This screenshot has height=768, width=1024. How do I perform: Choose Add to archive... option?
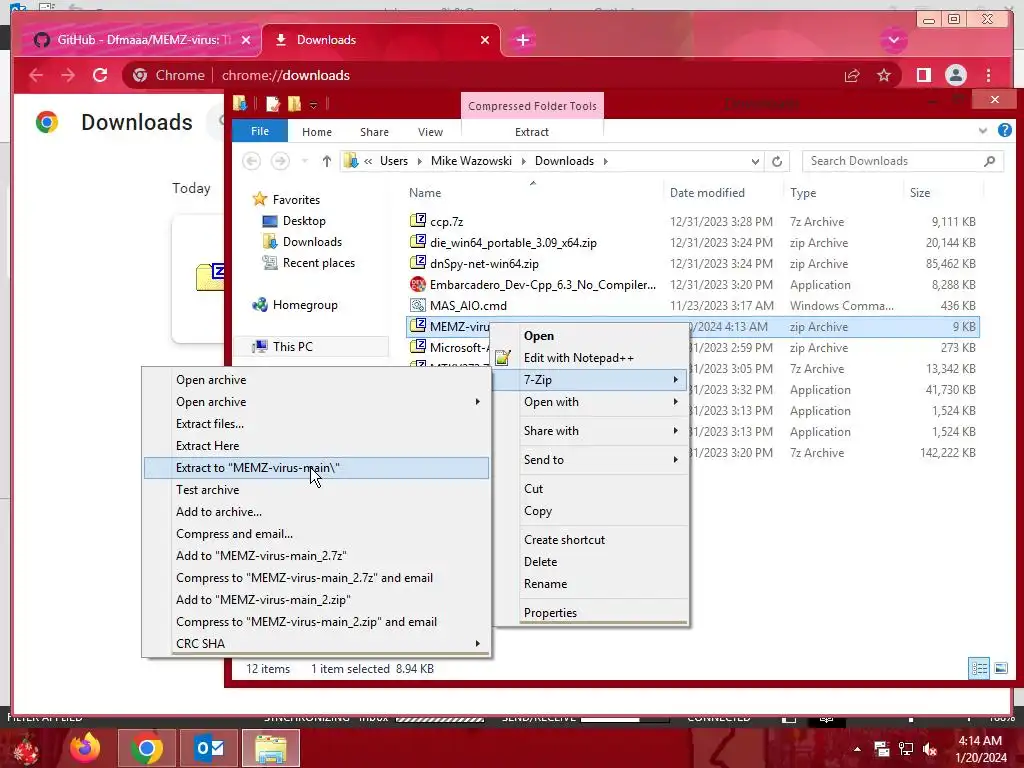316,512
